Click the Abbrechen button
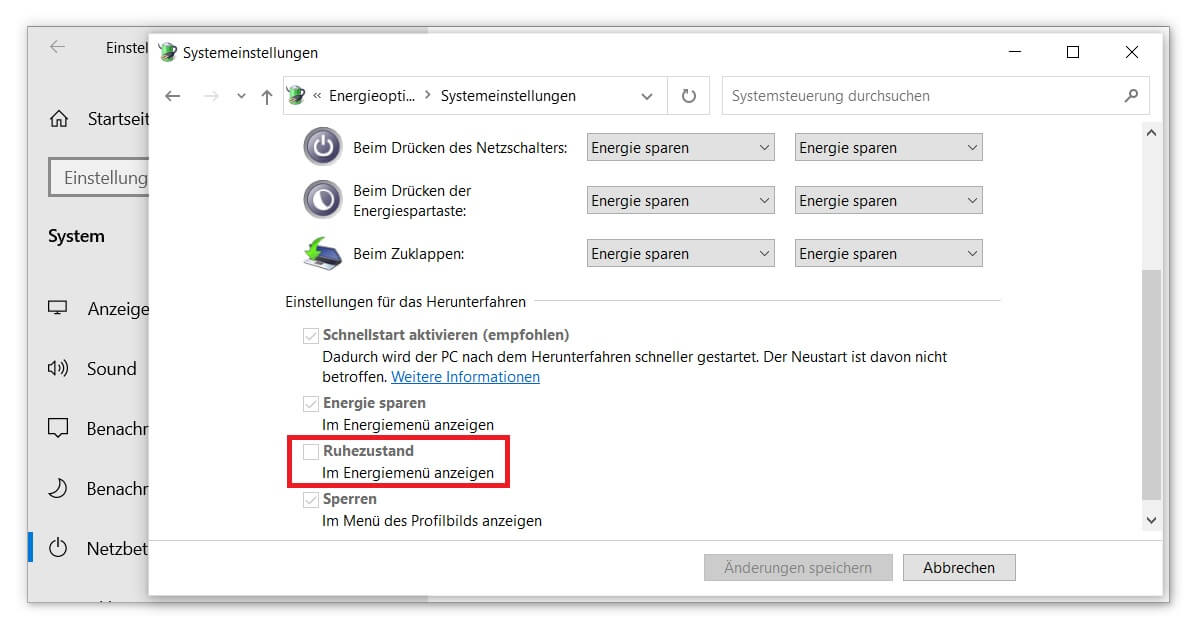The width and height of the screenshot is (1200, 630). 958,568
